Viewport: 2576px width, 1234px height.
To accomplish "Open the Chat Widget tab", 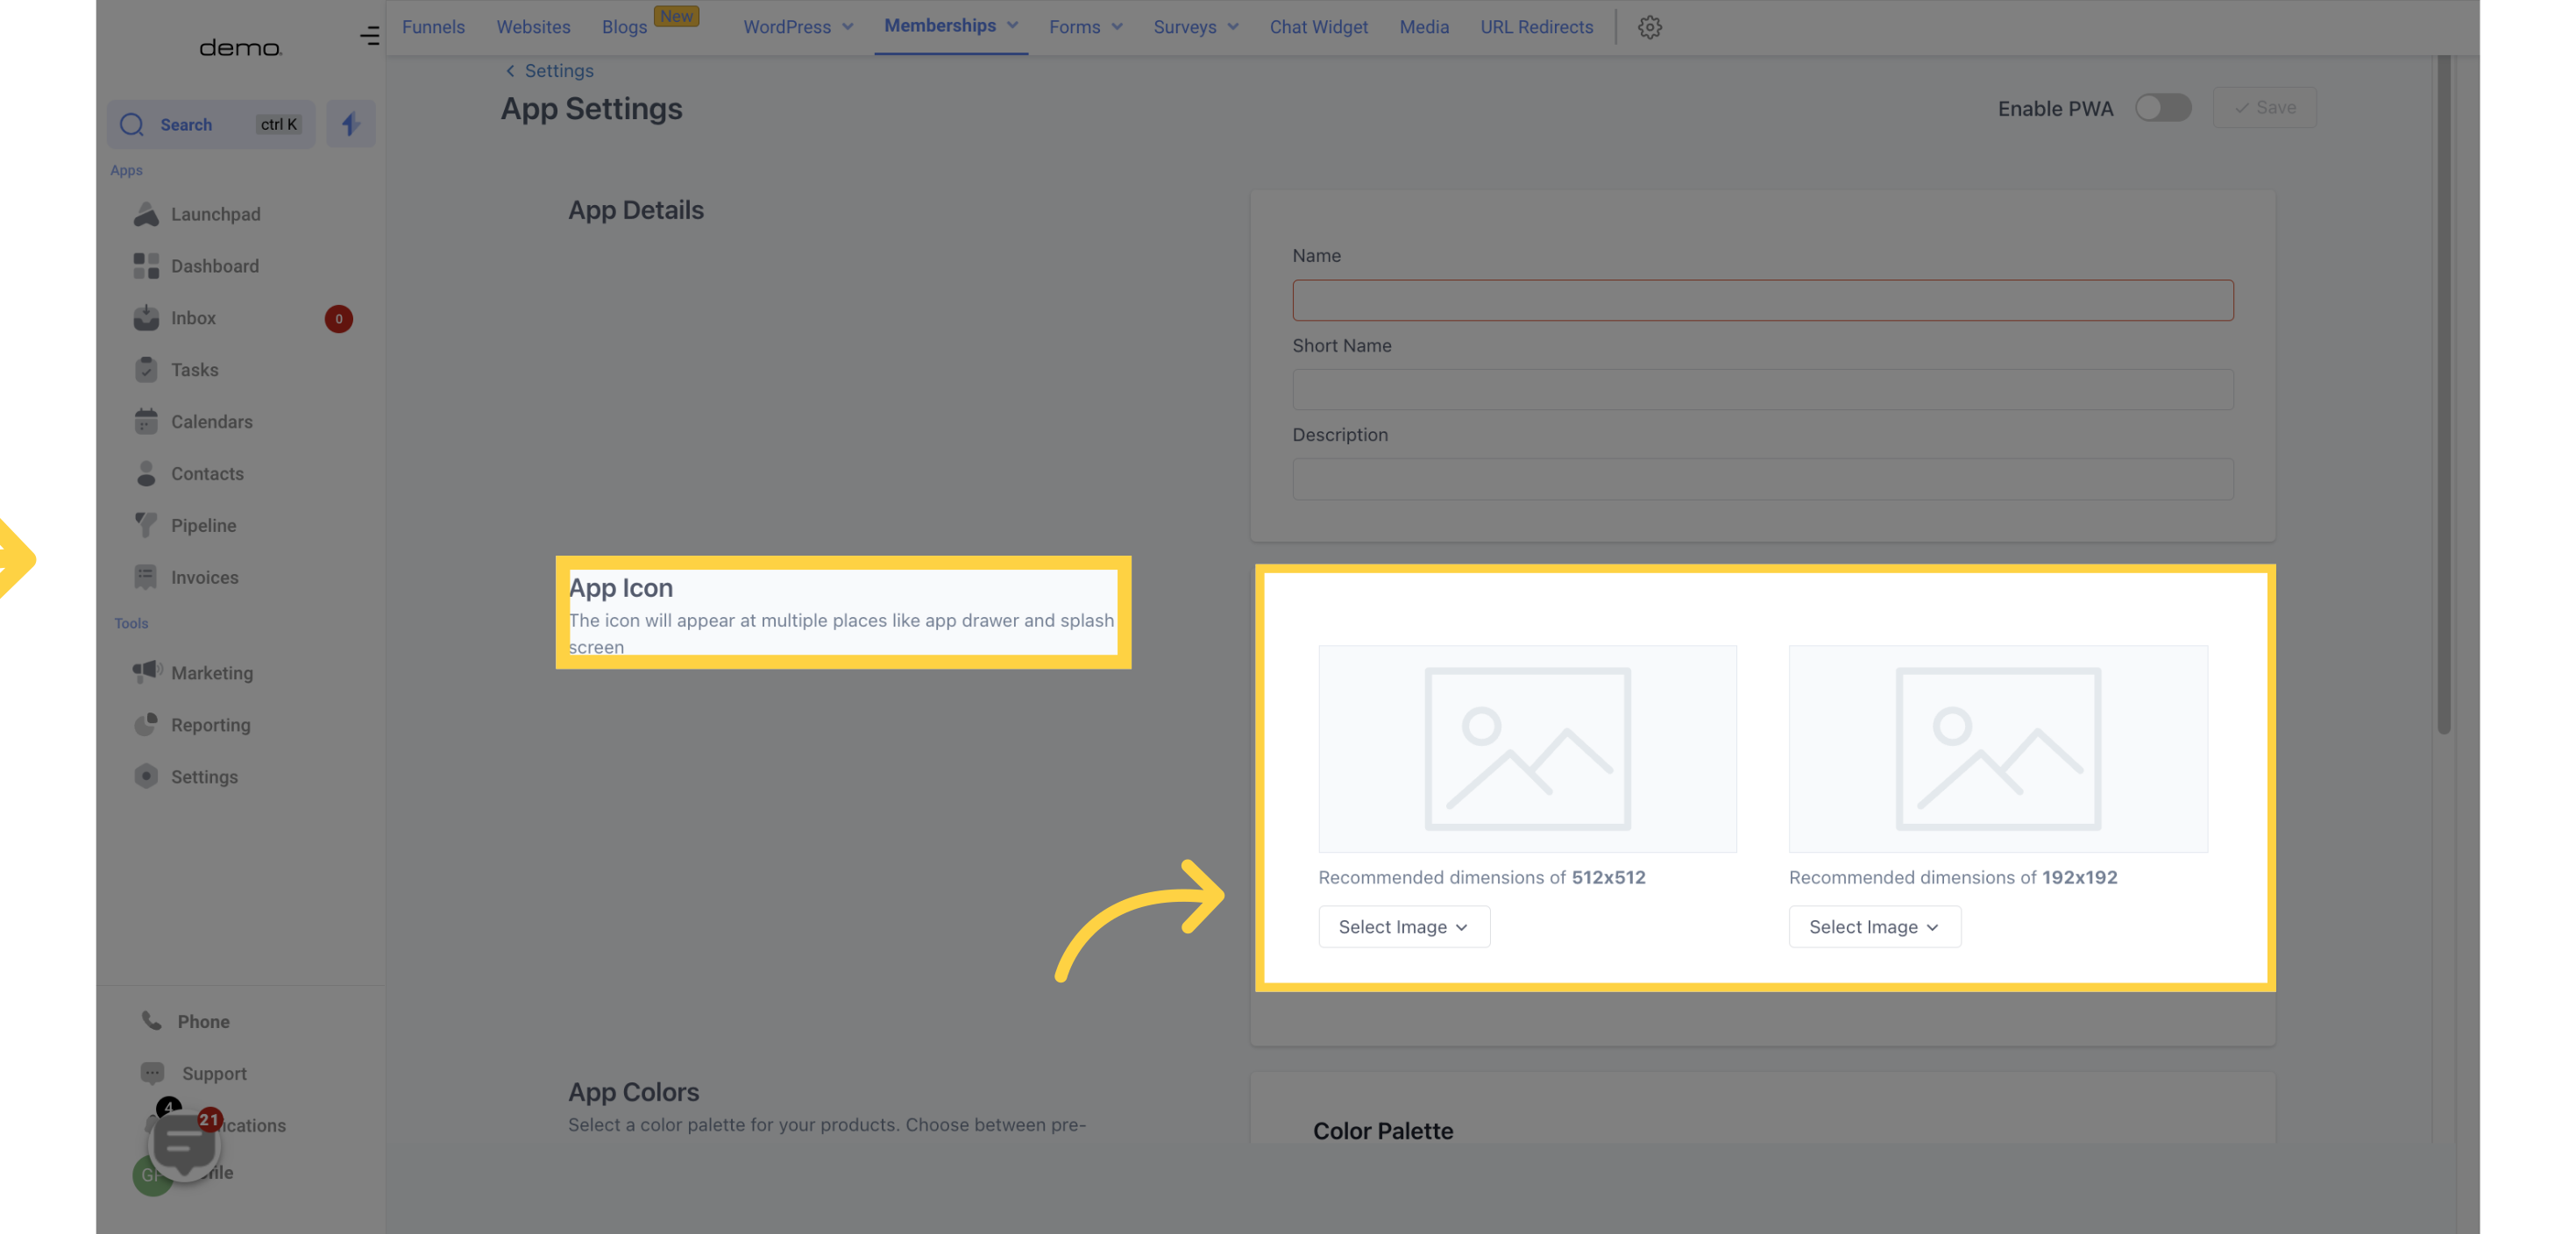I will coord(1318,27).
